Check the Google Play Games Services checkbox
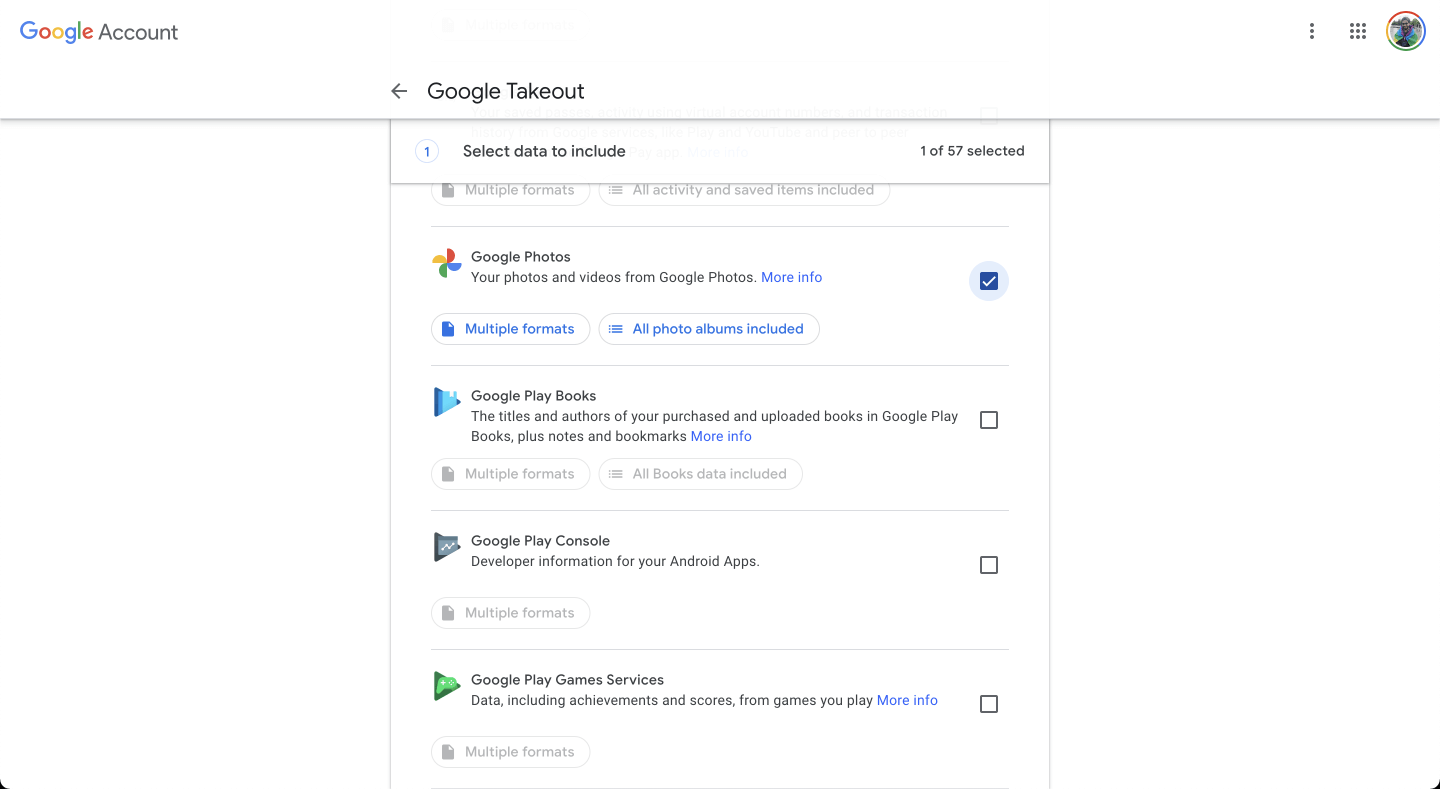 988,704
